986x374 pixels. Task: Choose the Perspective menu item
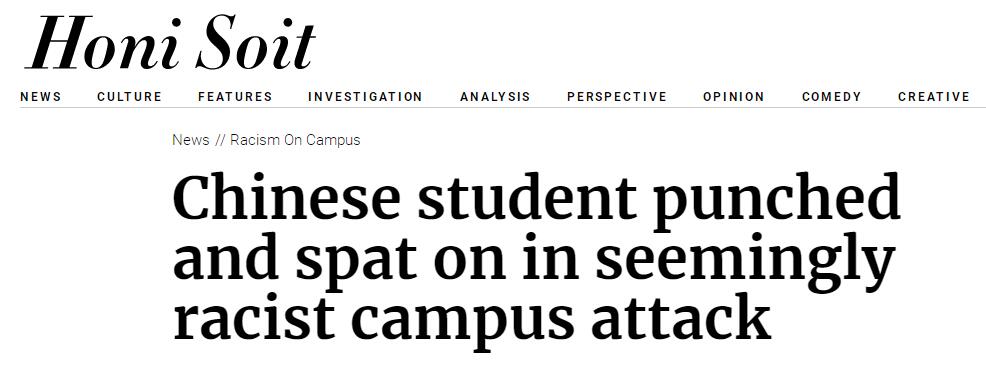[617, 97]
